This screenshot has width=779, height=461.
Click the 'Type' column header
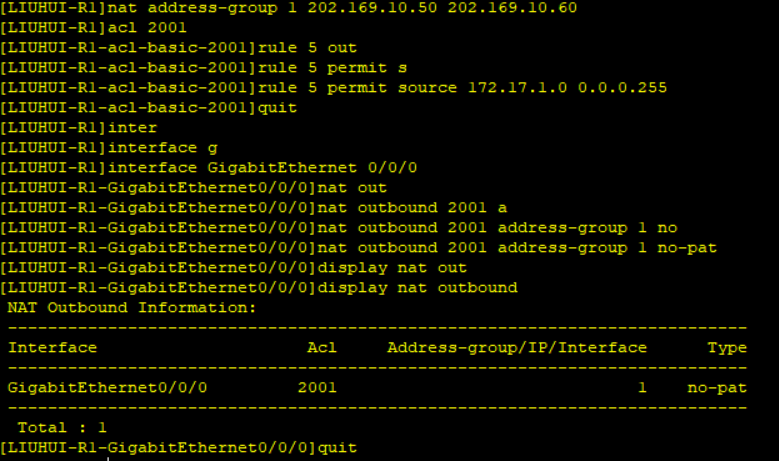(727, 348)
